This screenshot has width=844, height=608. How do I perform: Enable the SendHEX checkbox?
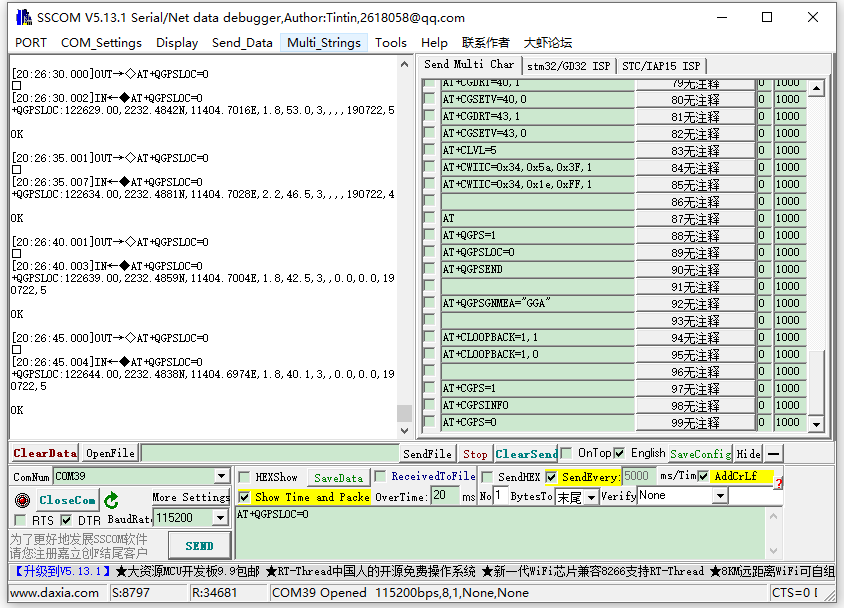tap(487, 477)
